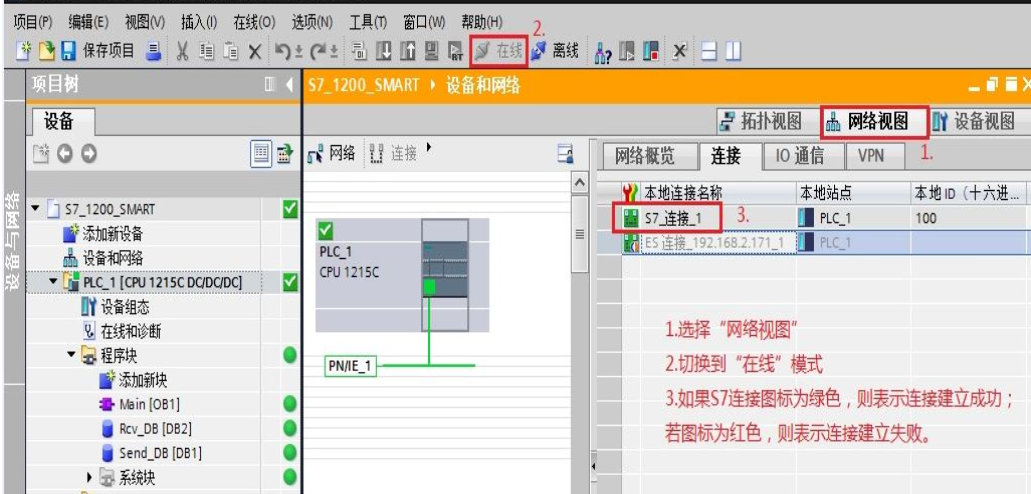Open the 插入(I) menu
This screenshot has height=494, width=1031.
pos(199,22)
